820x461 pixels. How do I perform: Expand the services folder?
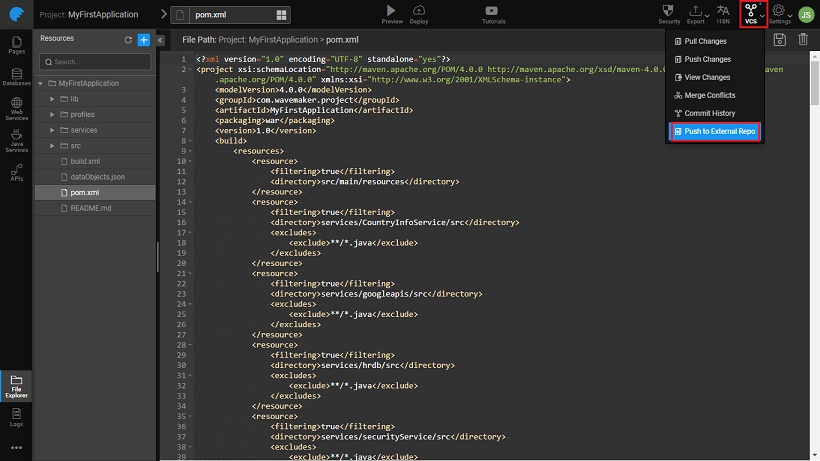(52, 130)
